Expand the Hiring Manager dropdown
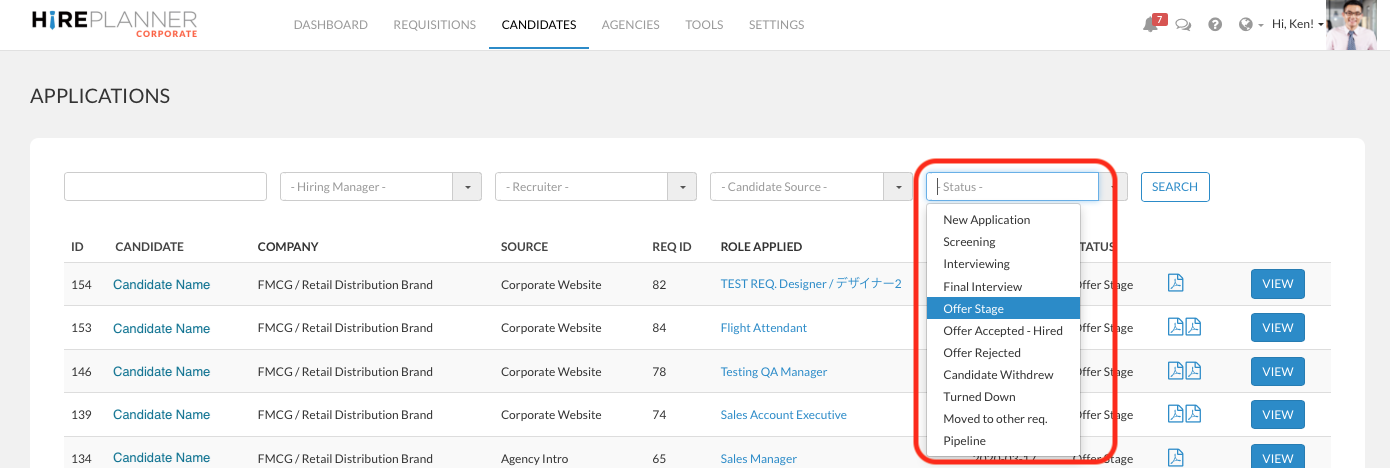1390x468 pixels. click(467, 187)
